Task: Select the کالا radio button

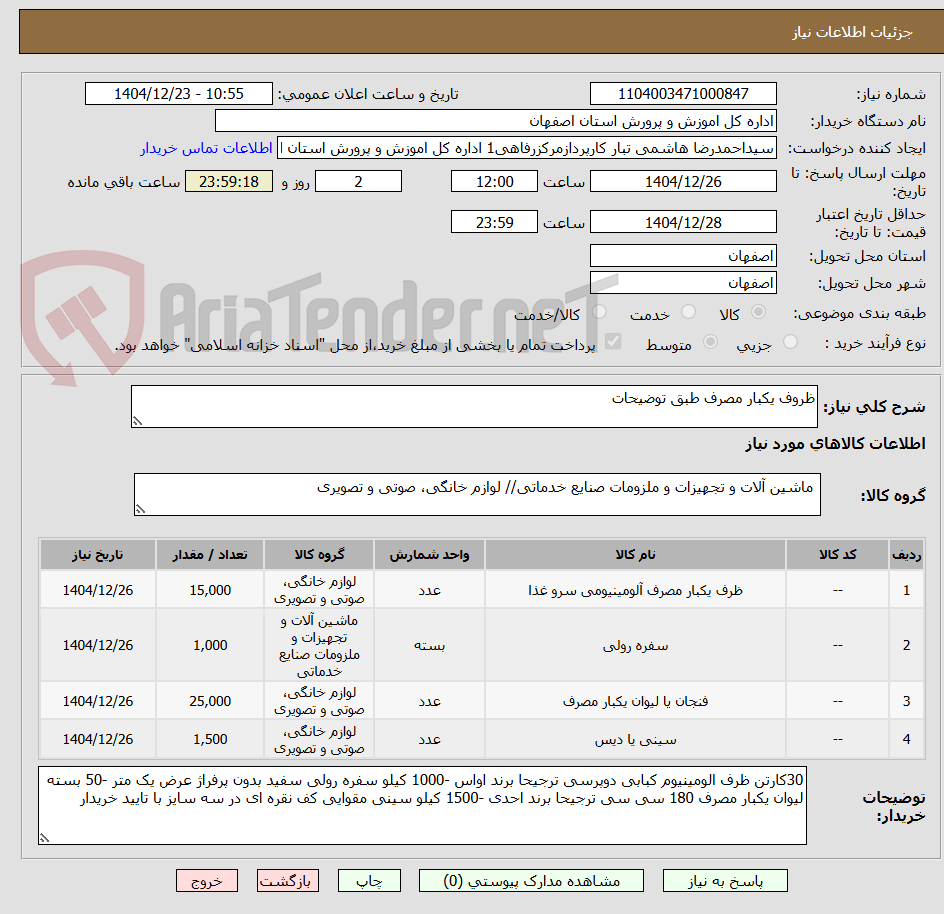Action: tap(759, 312)
